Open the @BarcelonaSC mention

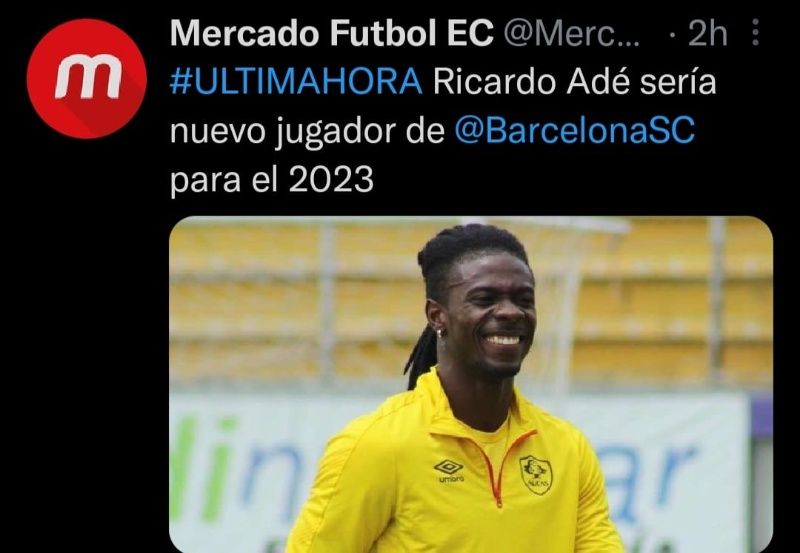point(575,131)
